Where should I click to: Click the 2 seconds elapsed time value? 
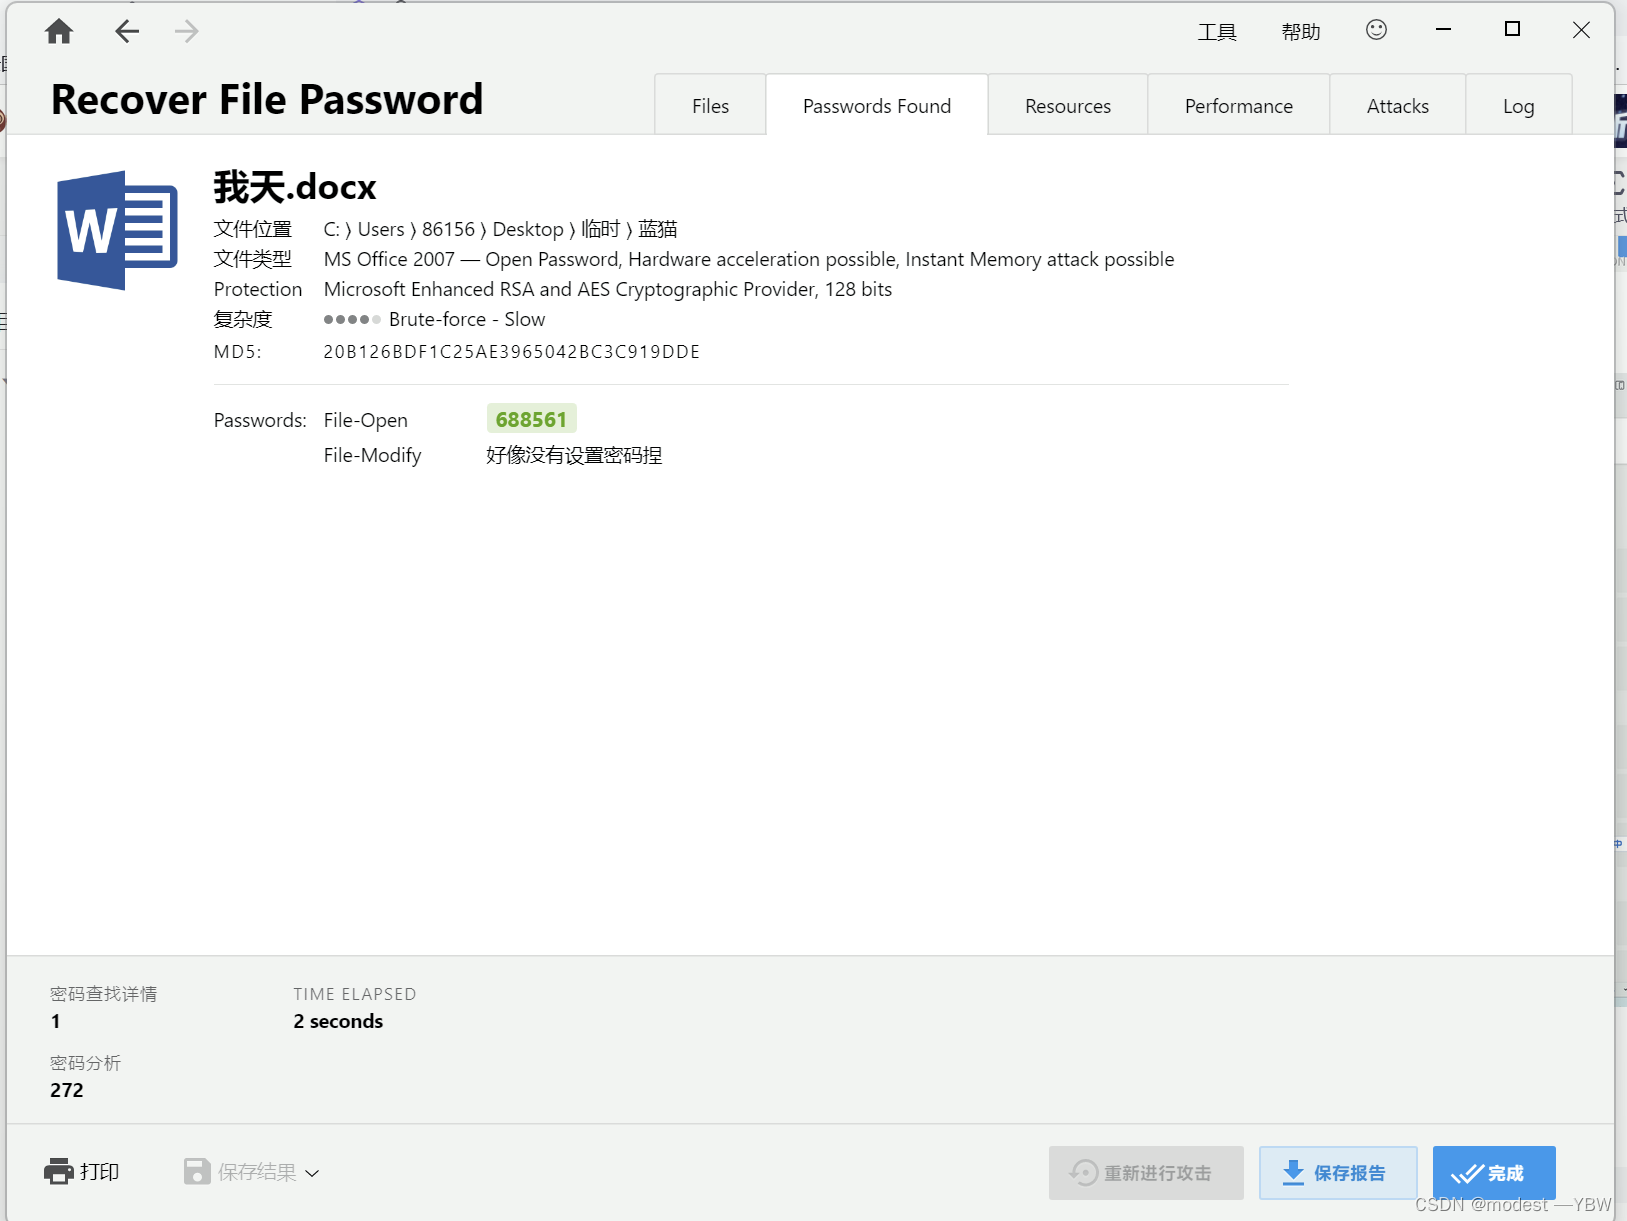click(338, 1021)
